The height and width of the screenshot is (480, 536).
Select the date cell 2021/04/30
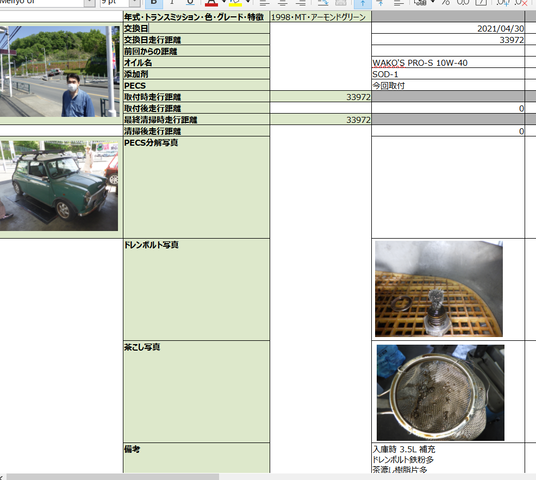coord(448,28)
